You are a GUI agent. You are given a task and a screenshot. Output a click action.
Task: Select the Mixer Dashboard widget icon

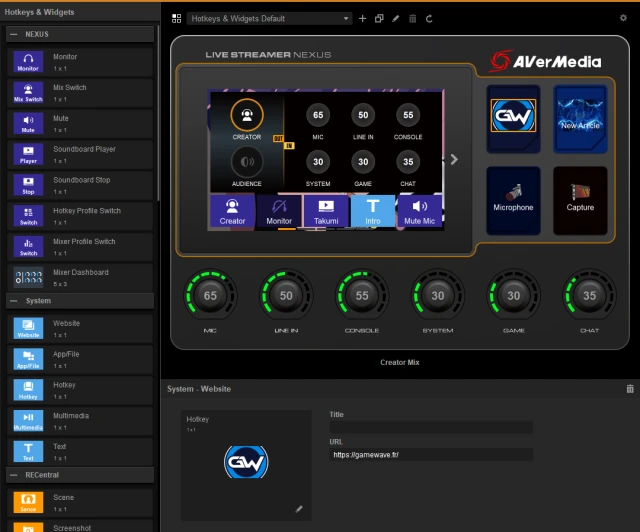tap(28, 278)
